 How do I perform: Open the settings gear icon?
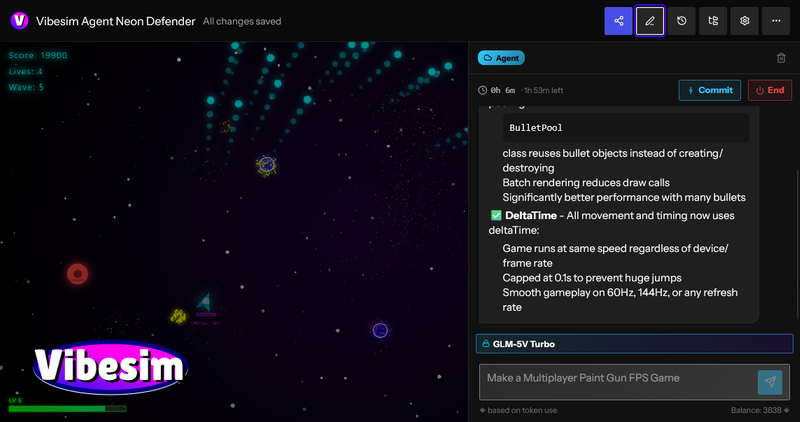point(745,21)
